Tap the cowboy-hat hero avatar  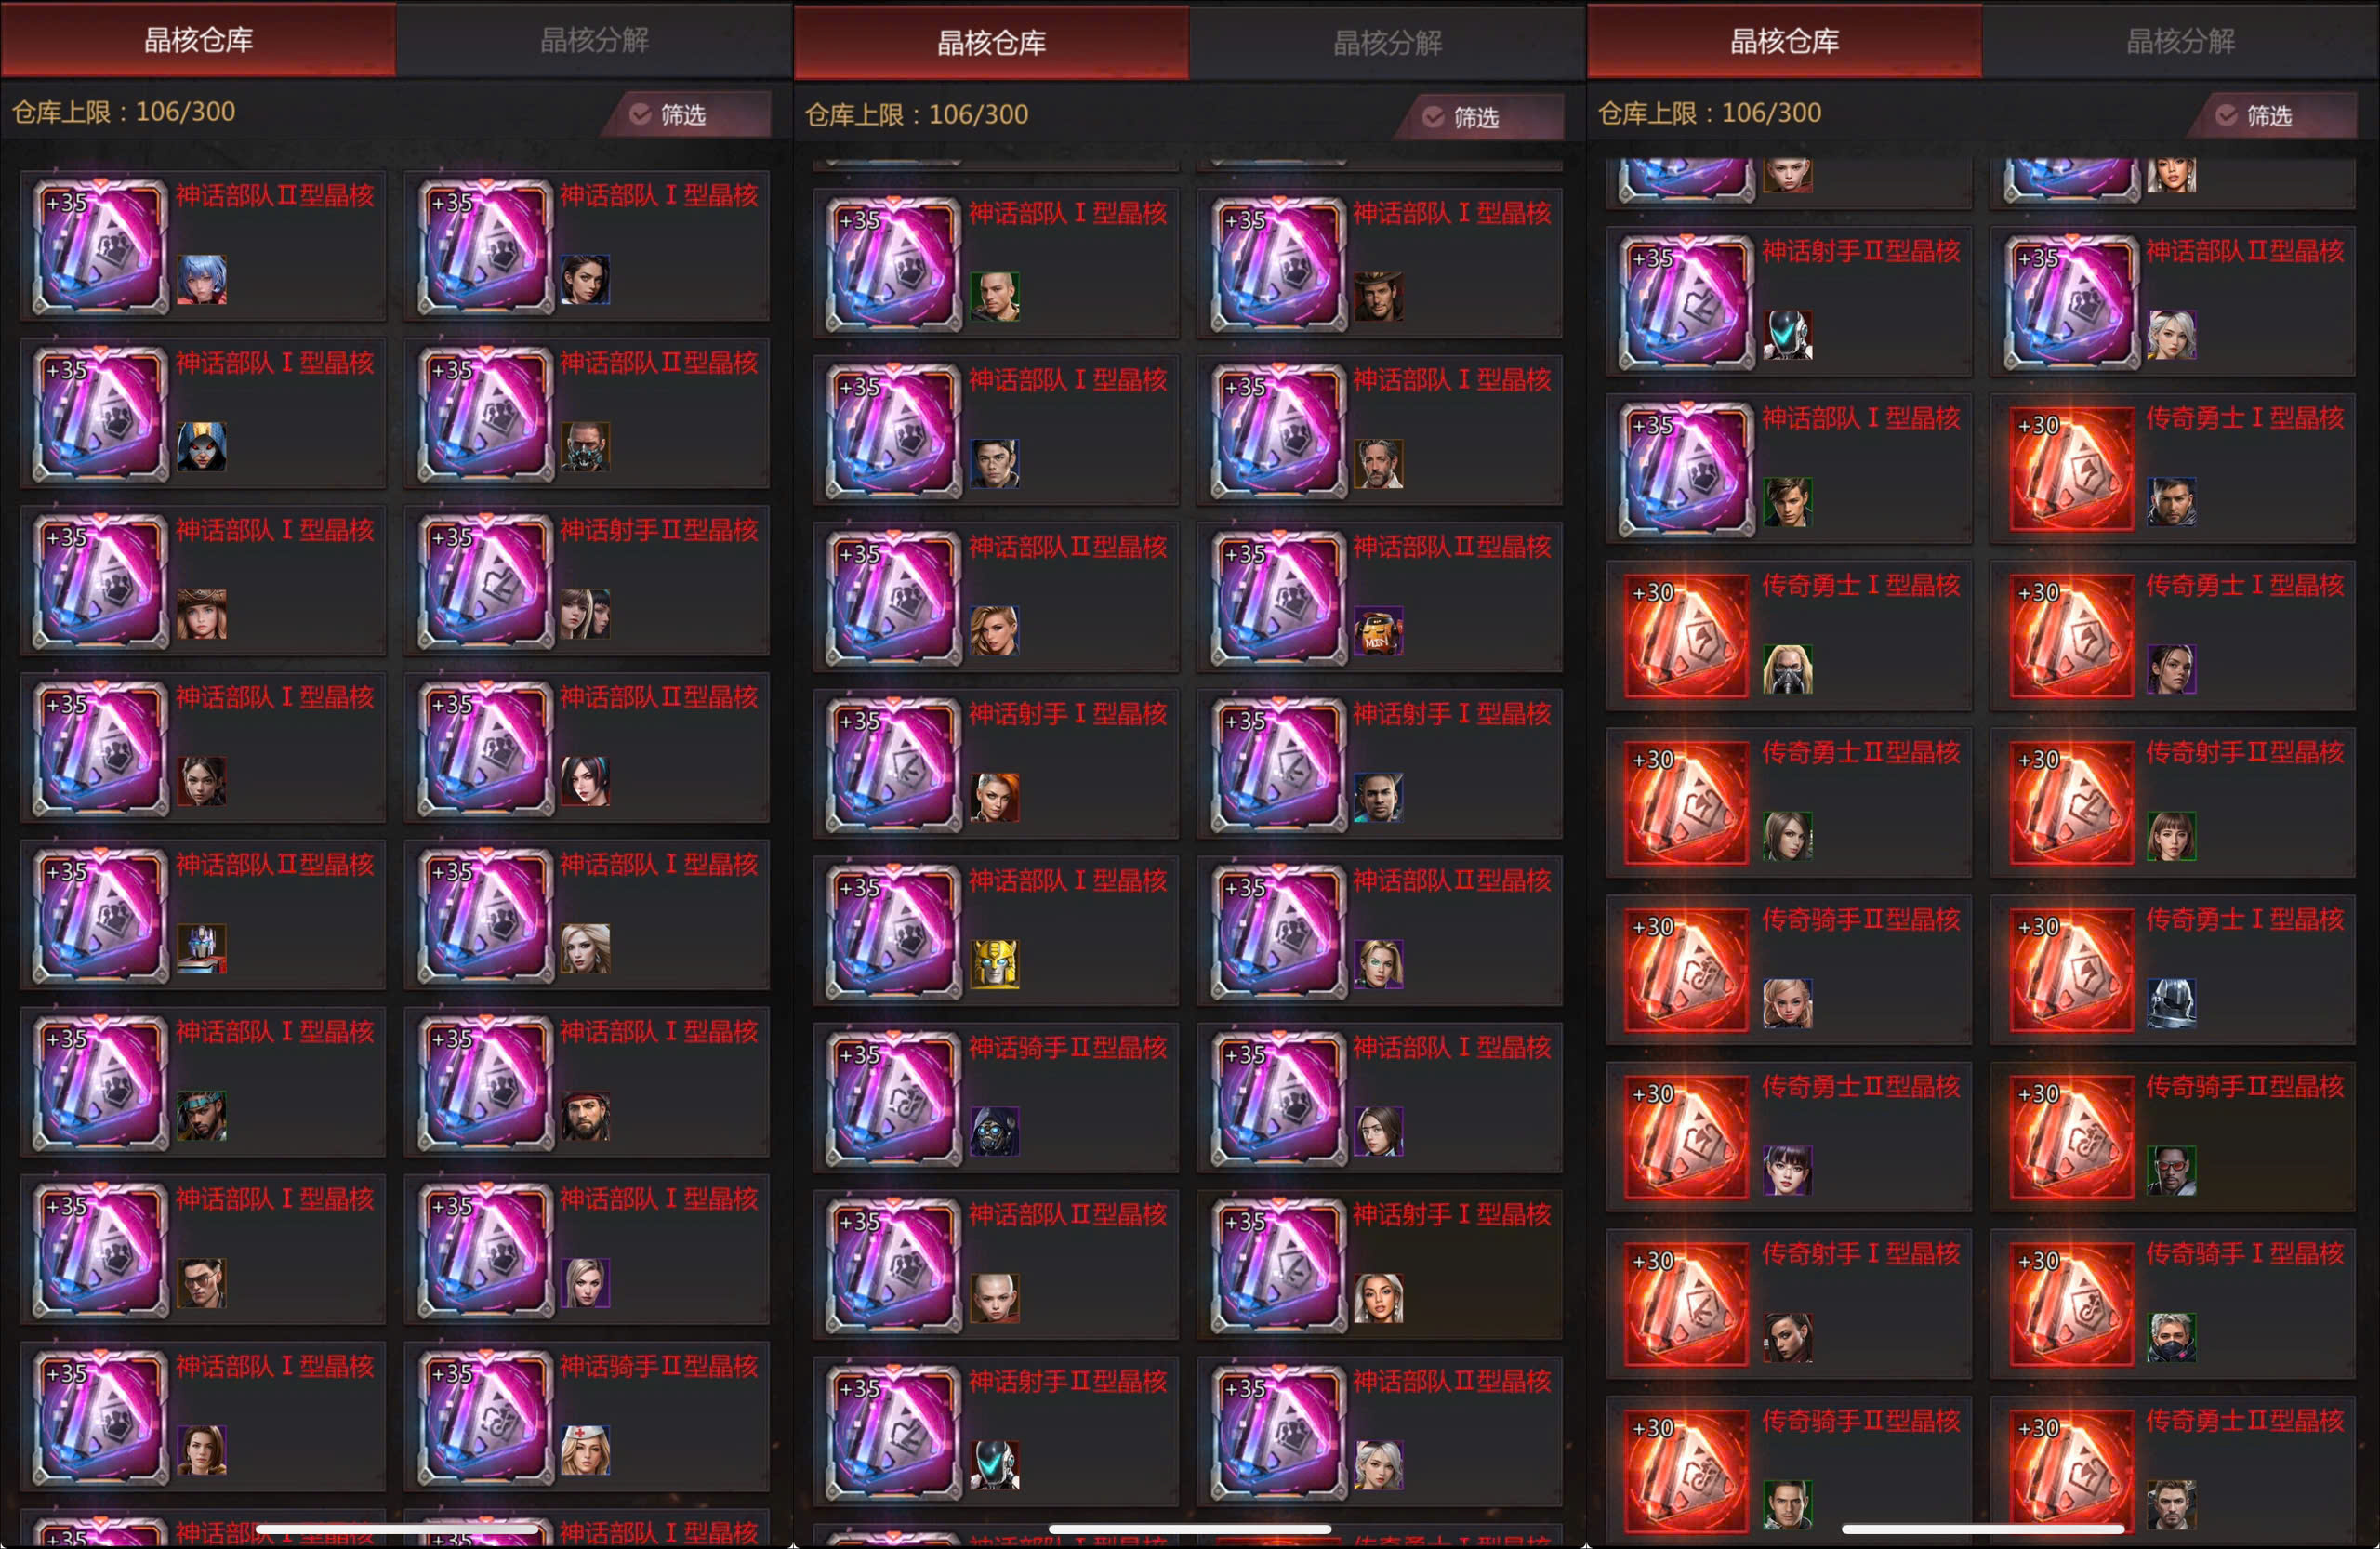tap(1379, 297)
